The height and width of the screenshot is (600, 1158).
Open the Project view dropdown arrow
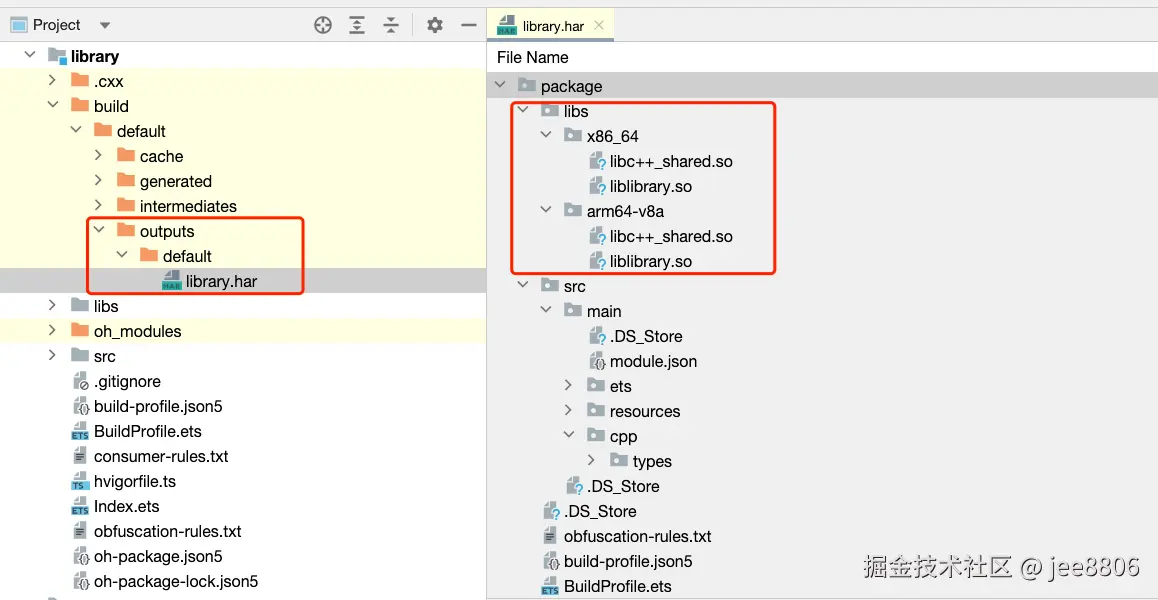tap(105, 25)
